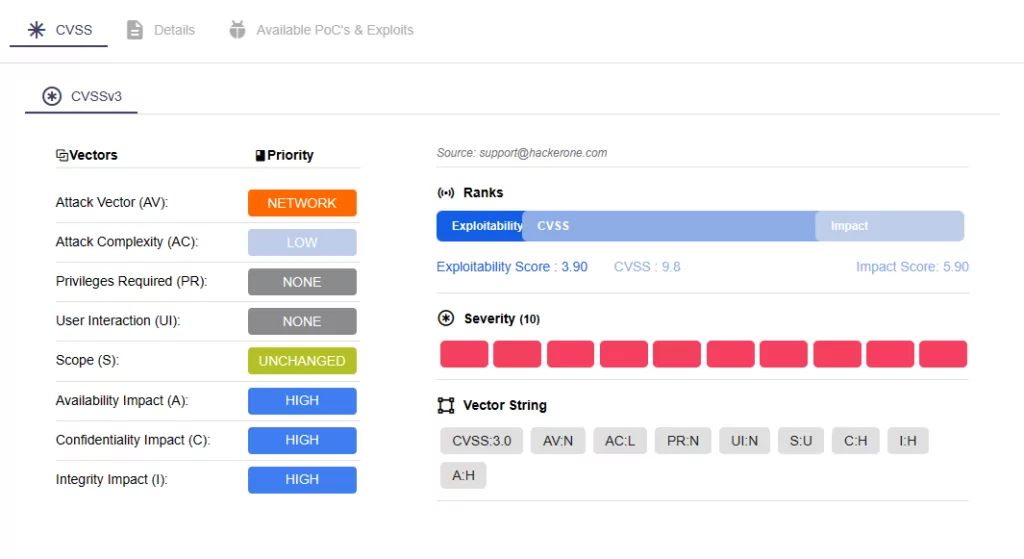Image resolution: width=1024 pixels, height=559 pixels.
Task: Click the Ranks heading
Action: (x=483, y=193)
